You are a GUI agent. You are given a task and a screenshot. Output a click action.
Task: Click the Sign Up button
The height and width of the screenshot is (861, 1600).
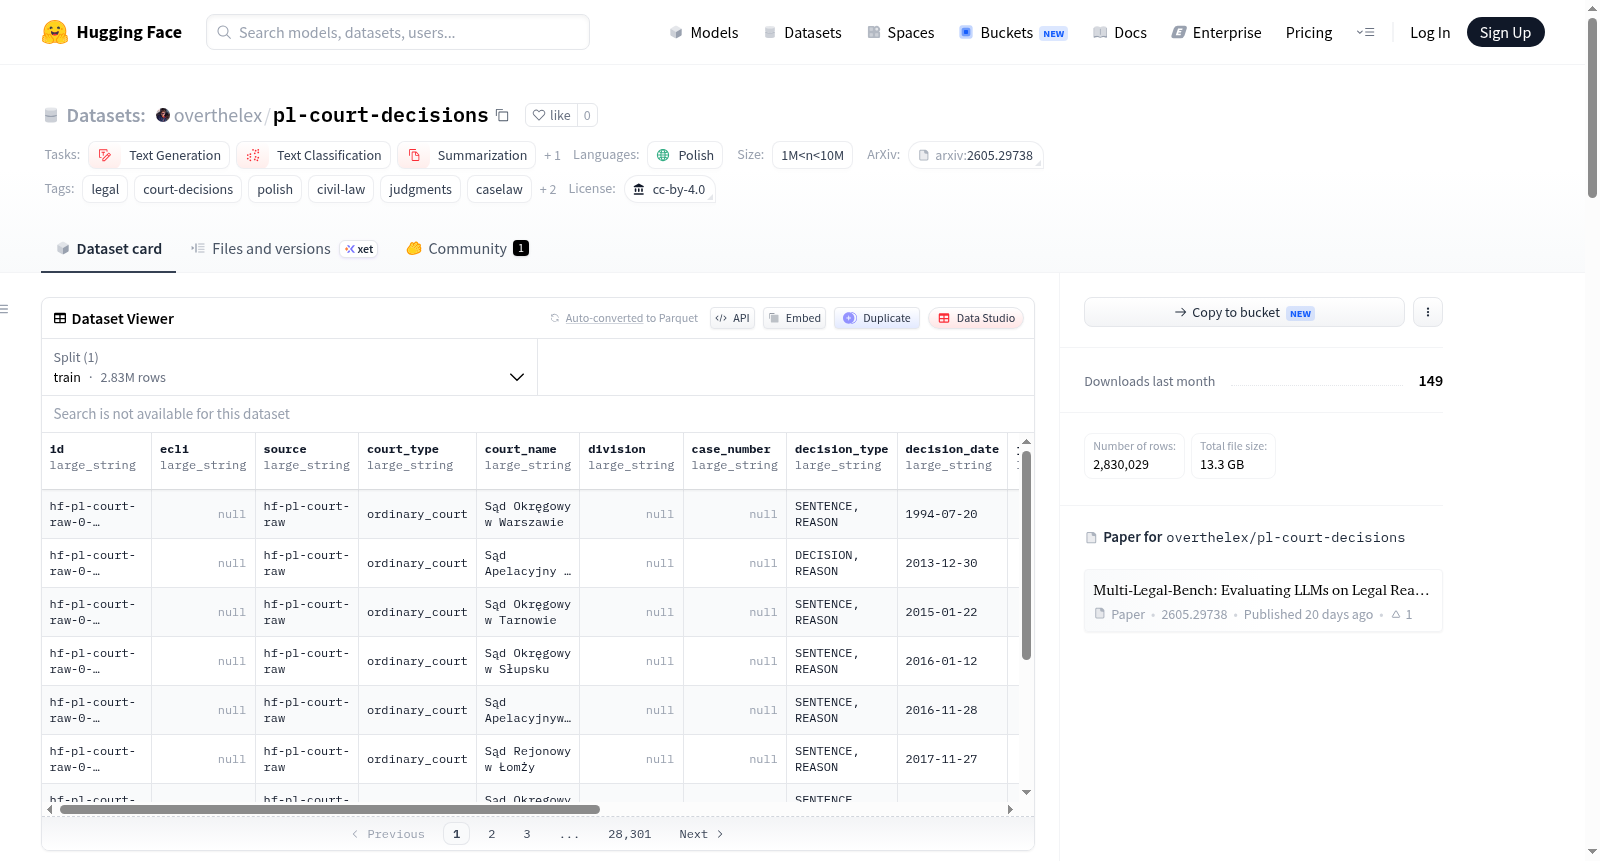tap(1505, 32)
